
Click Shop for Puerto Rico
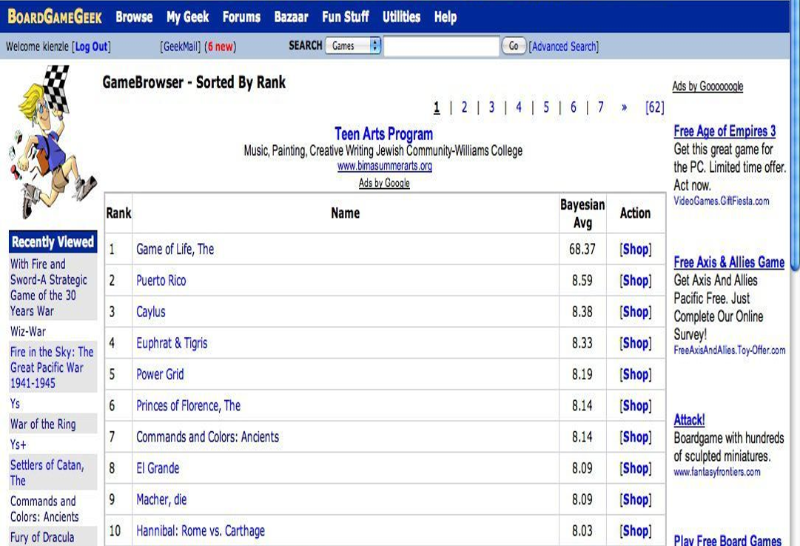pos(636,281)
